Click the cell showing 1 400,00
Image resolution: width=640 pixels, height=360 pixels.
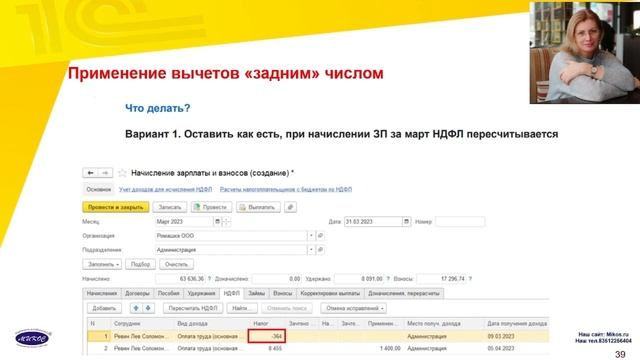click(384, 349)
